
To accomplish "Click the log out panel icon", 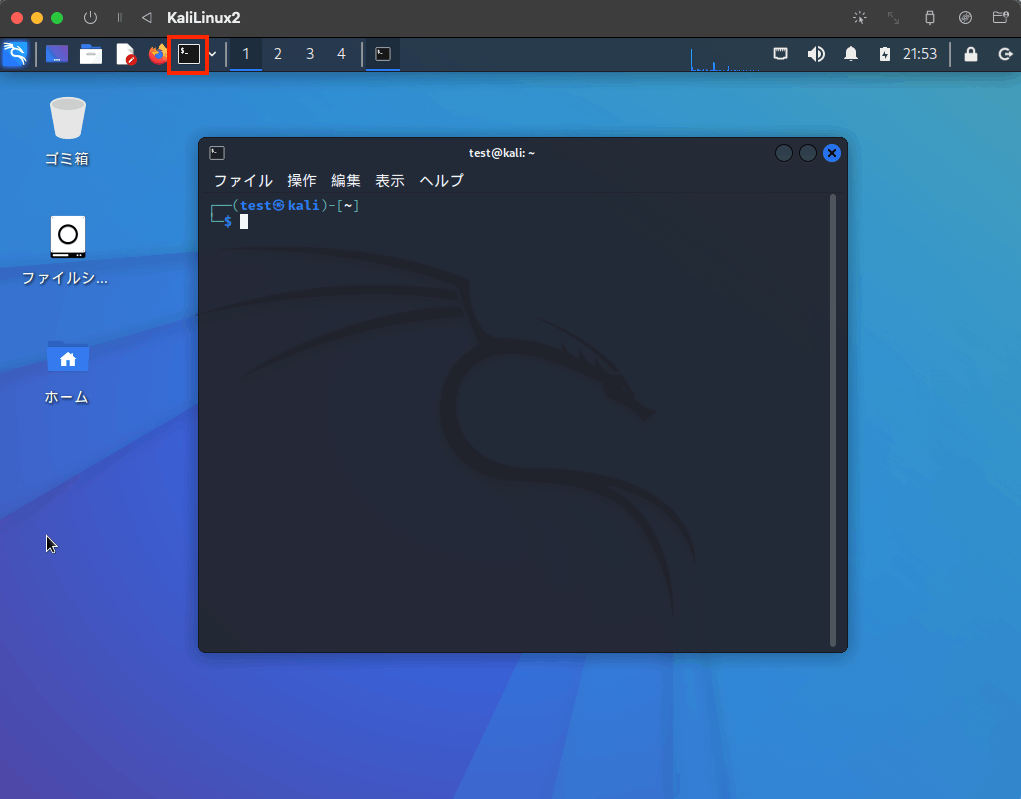I will (x=1005, y=54).
